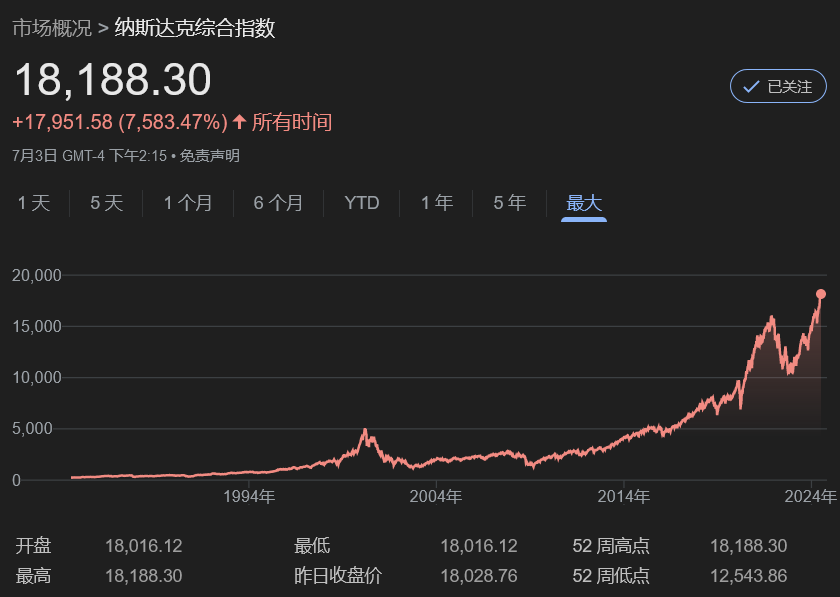
Task: Toggle the 已关注 following button
Action: [x=778, y=86]
